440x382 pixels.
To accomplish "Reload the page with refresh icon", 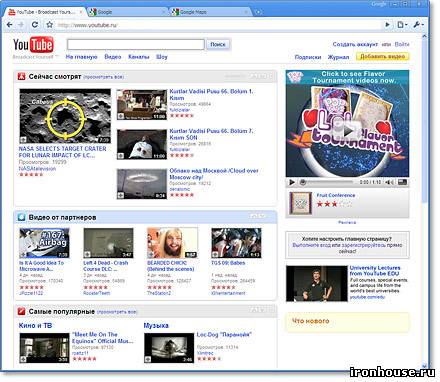I will pos(35,25).
